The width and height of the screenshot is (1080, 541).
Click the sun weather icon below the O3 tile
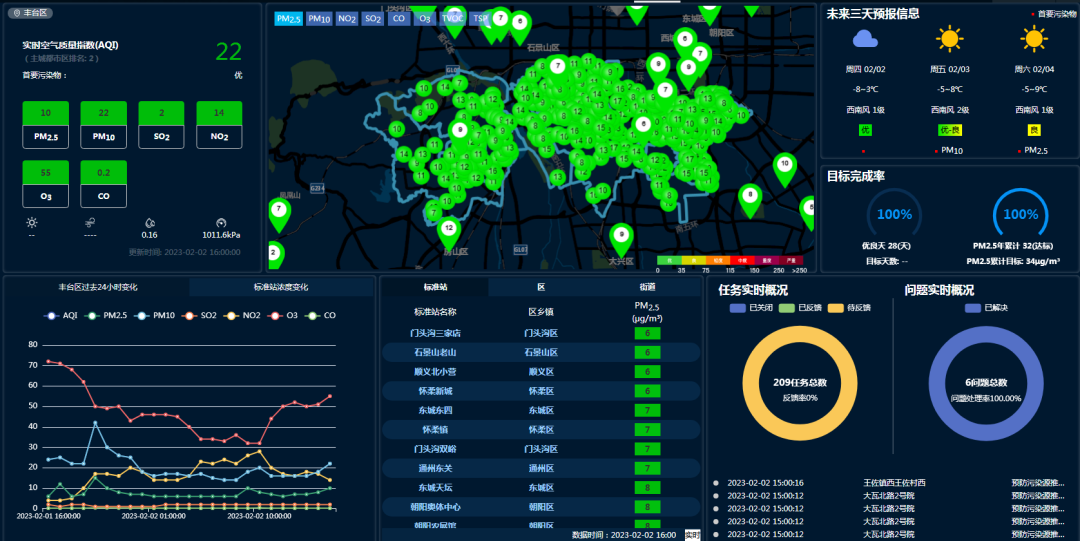[32, 221]
